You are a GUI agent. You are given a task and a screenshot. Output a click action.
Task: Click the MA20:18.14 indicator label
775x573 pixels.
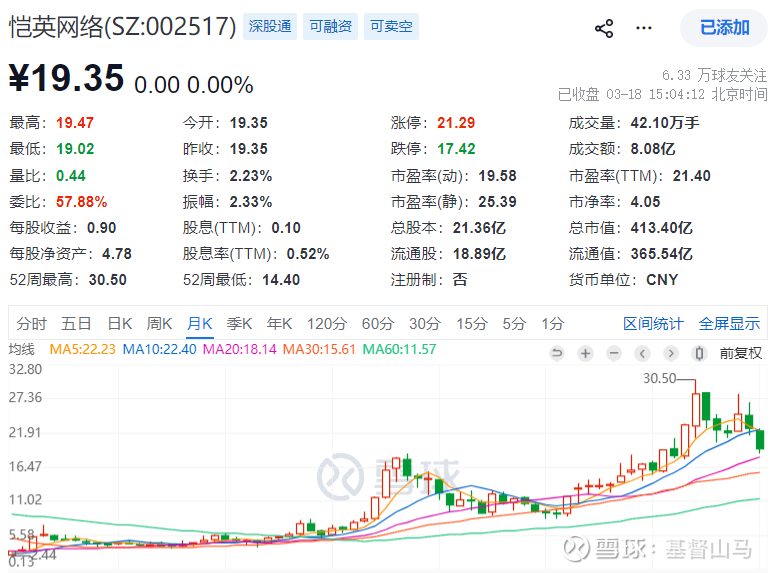coord(240,350)
